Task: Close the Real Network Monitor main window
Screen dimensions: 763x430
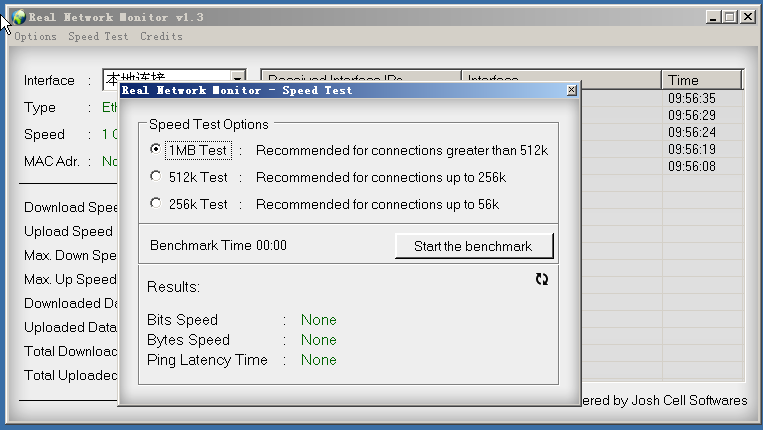Action: pos(747,17)
